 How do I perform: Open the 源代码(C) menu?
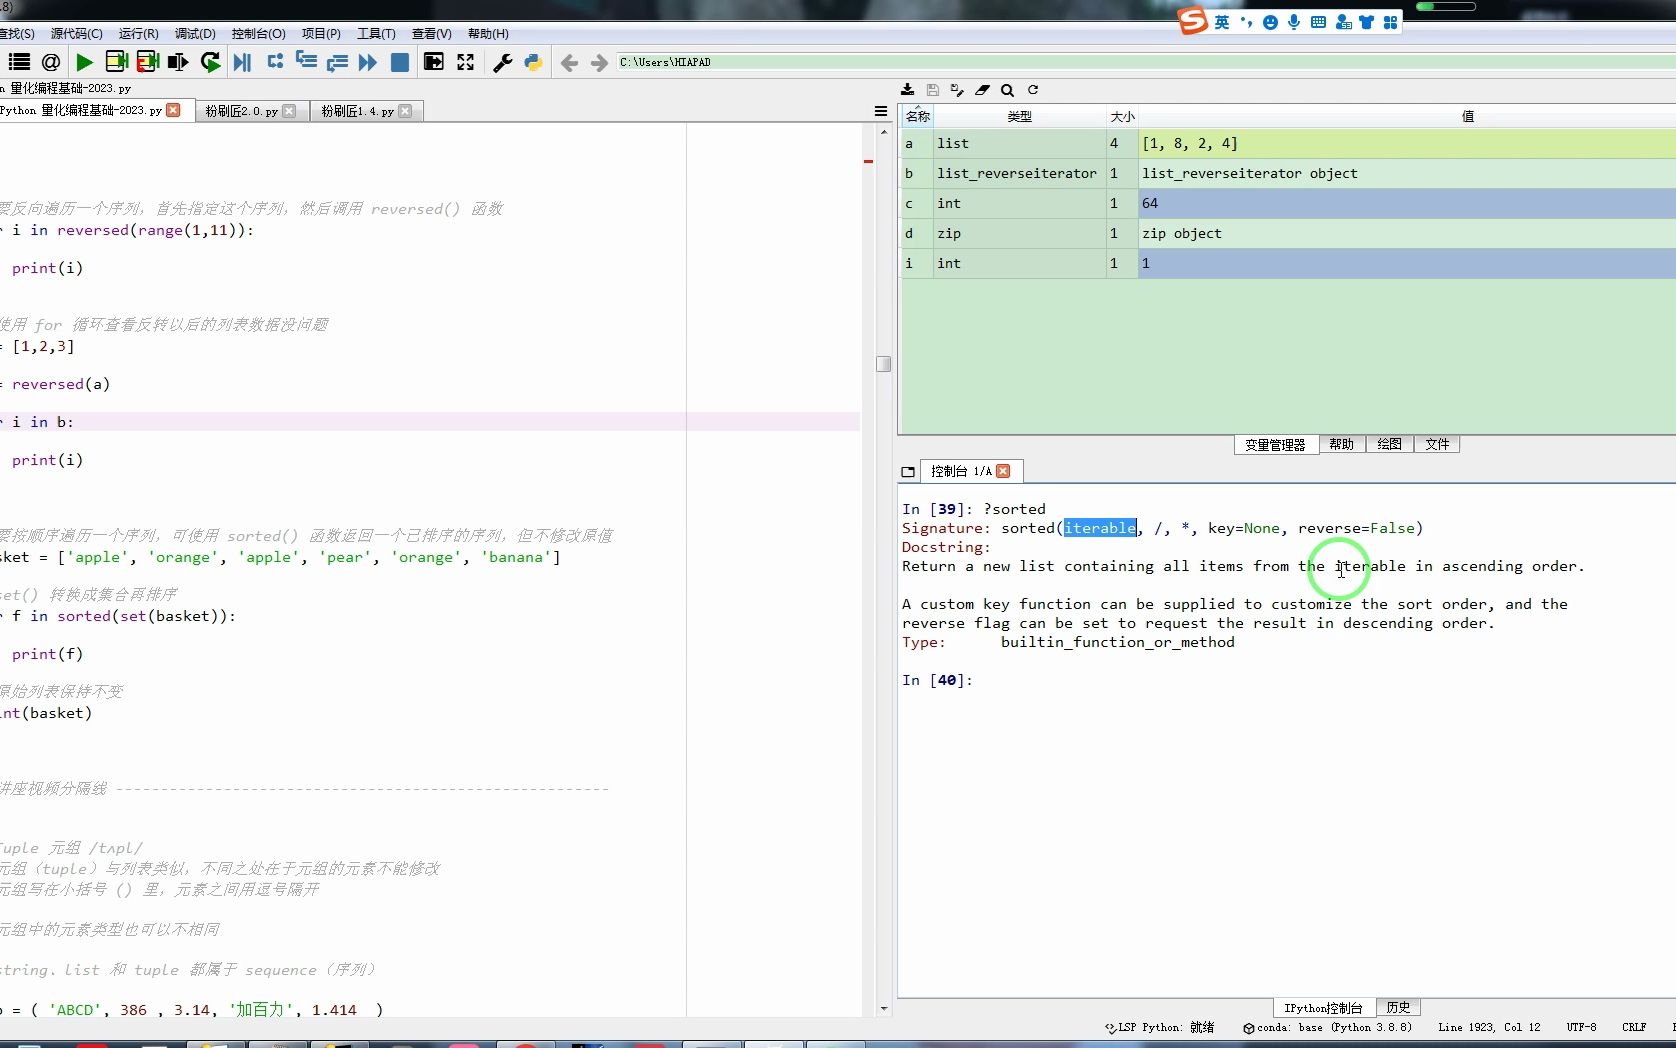[x=76, y=34]
